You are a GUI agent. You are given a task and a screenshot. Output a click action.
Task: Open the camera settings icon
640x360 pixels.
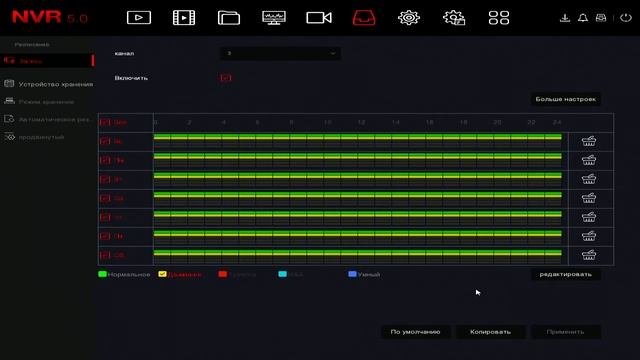[319, 18]
